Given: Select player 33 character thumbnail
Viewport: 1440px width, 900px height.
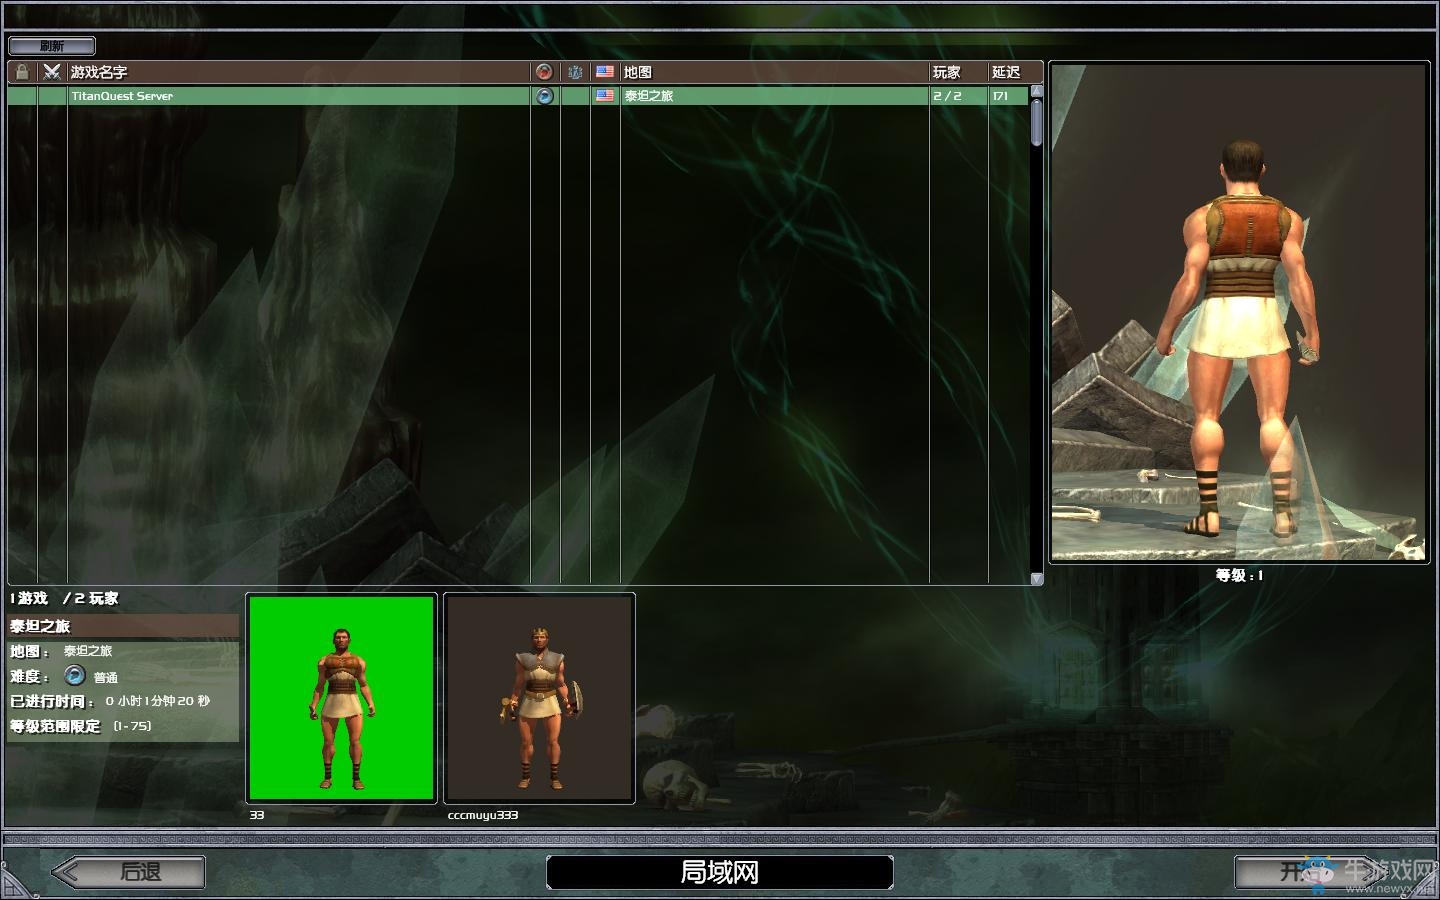Looking at the screenshot, I should click(x=341, y=698).
